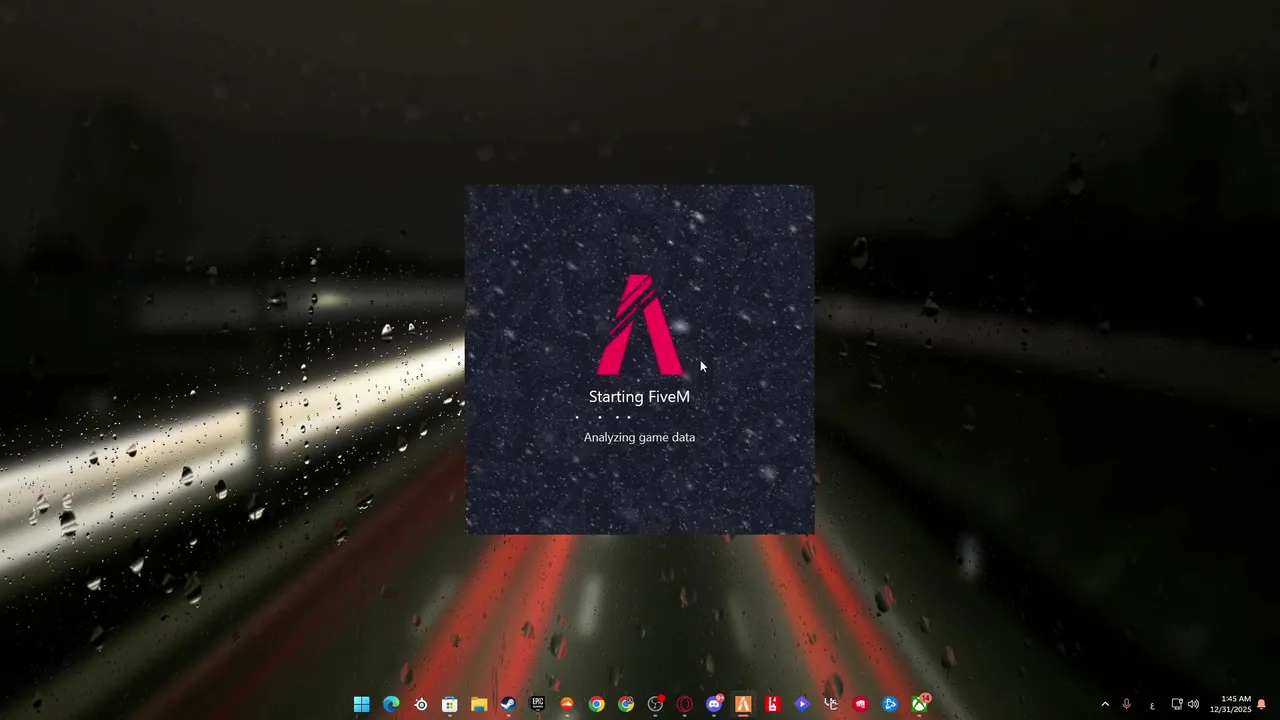Open the volume speaker tray icon
This screenshot has height=720, width=1280.
point(1193,704)
